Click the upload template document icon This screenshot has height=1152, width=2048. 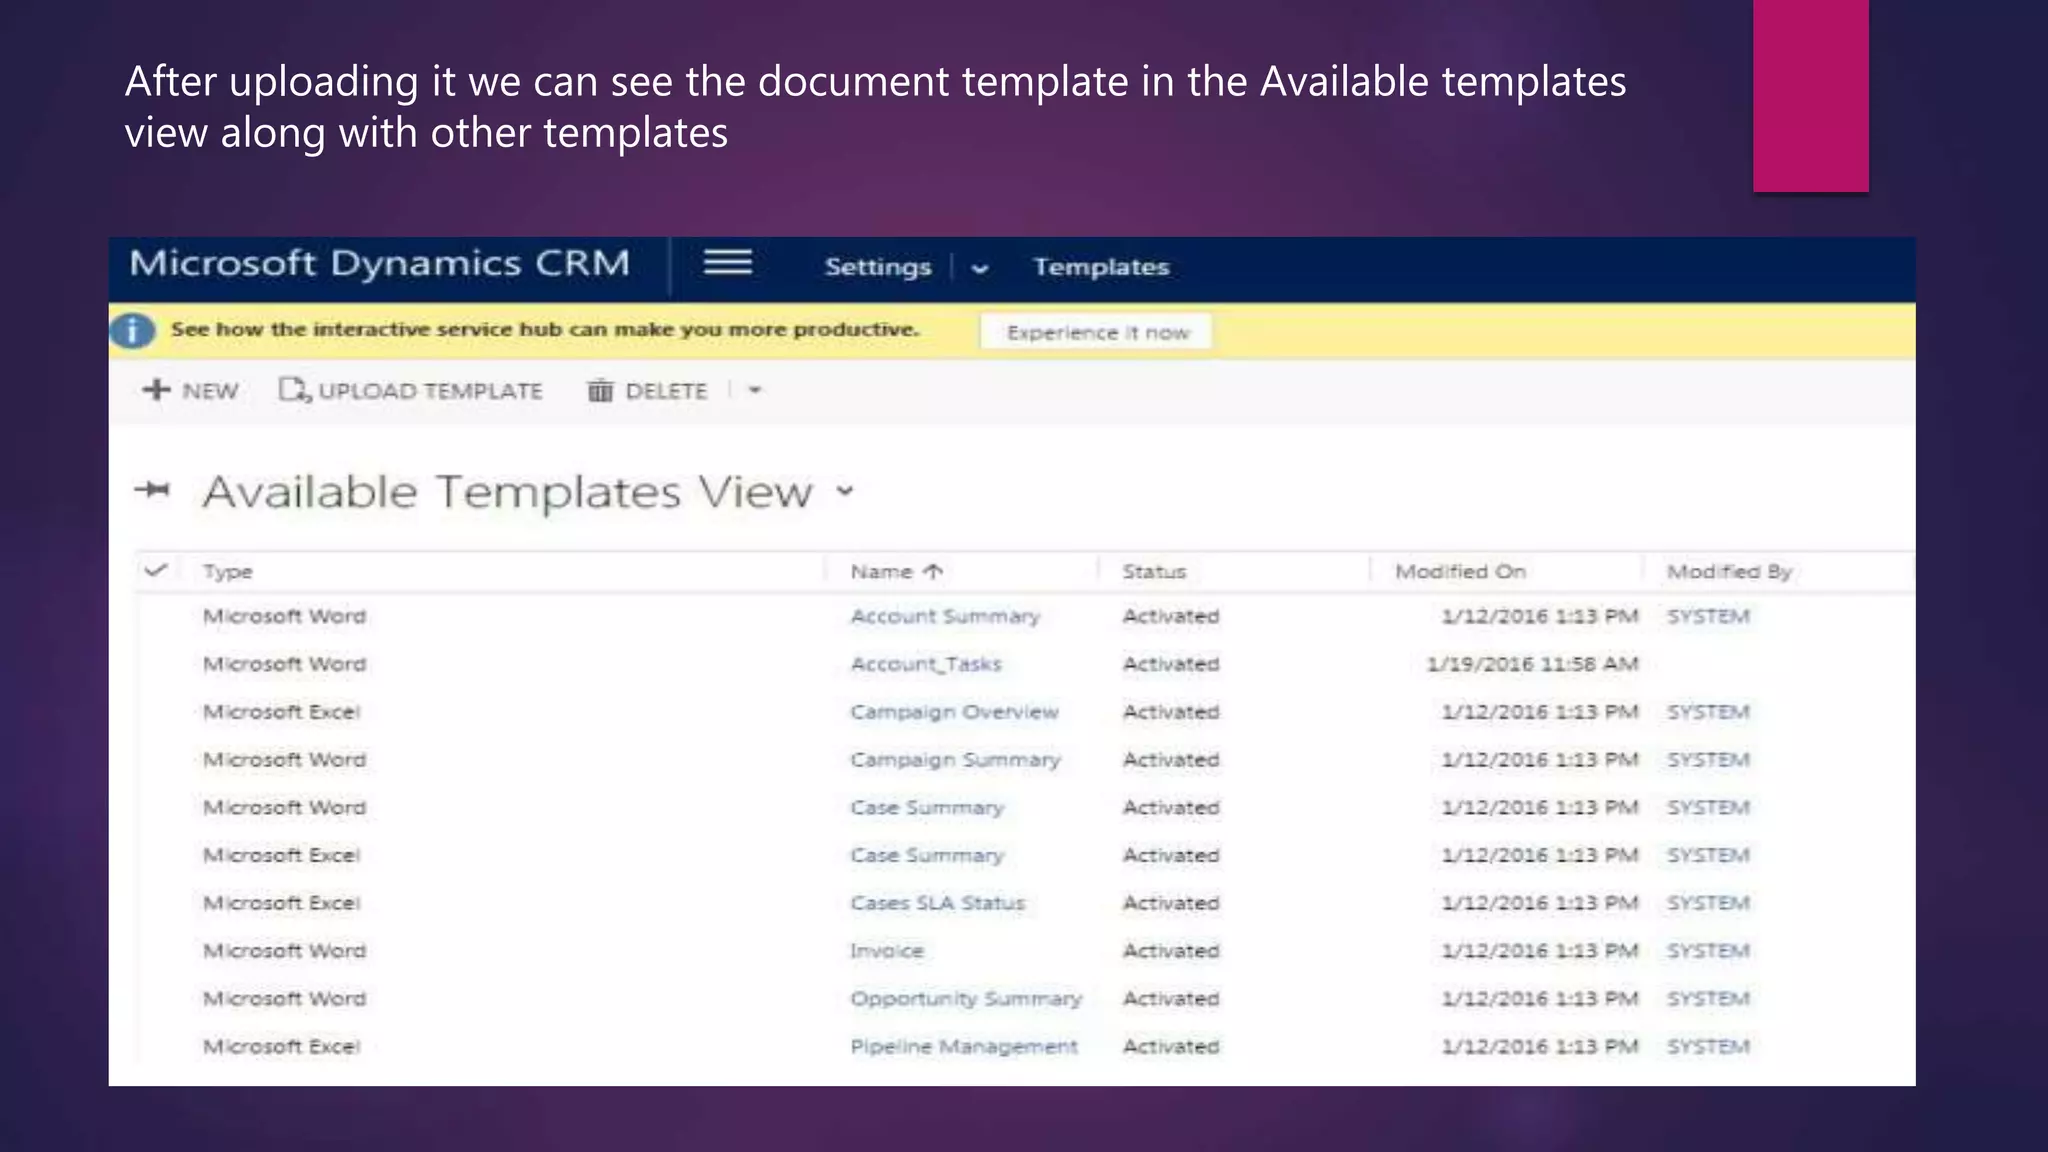click(294, 390)
